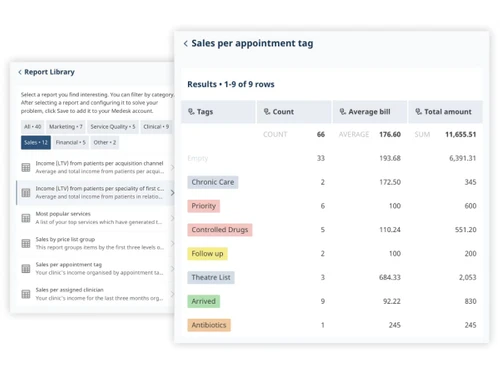This screenshot has width=500, height=375.
Task: Click the Antibiotics tag
Action: point(209,325)
